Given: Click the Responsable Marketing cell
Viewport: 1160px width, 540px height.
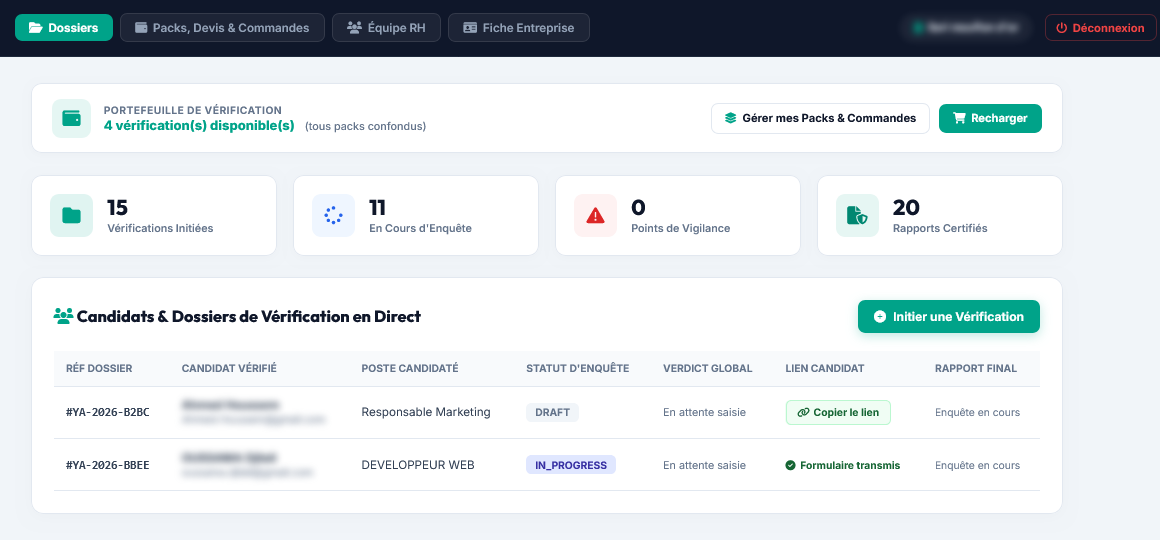Looking at the screenshot, I should pos(425,412).
